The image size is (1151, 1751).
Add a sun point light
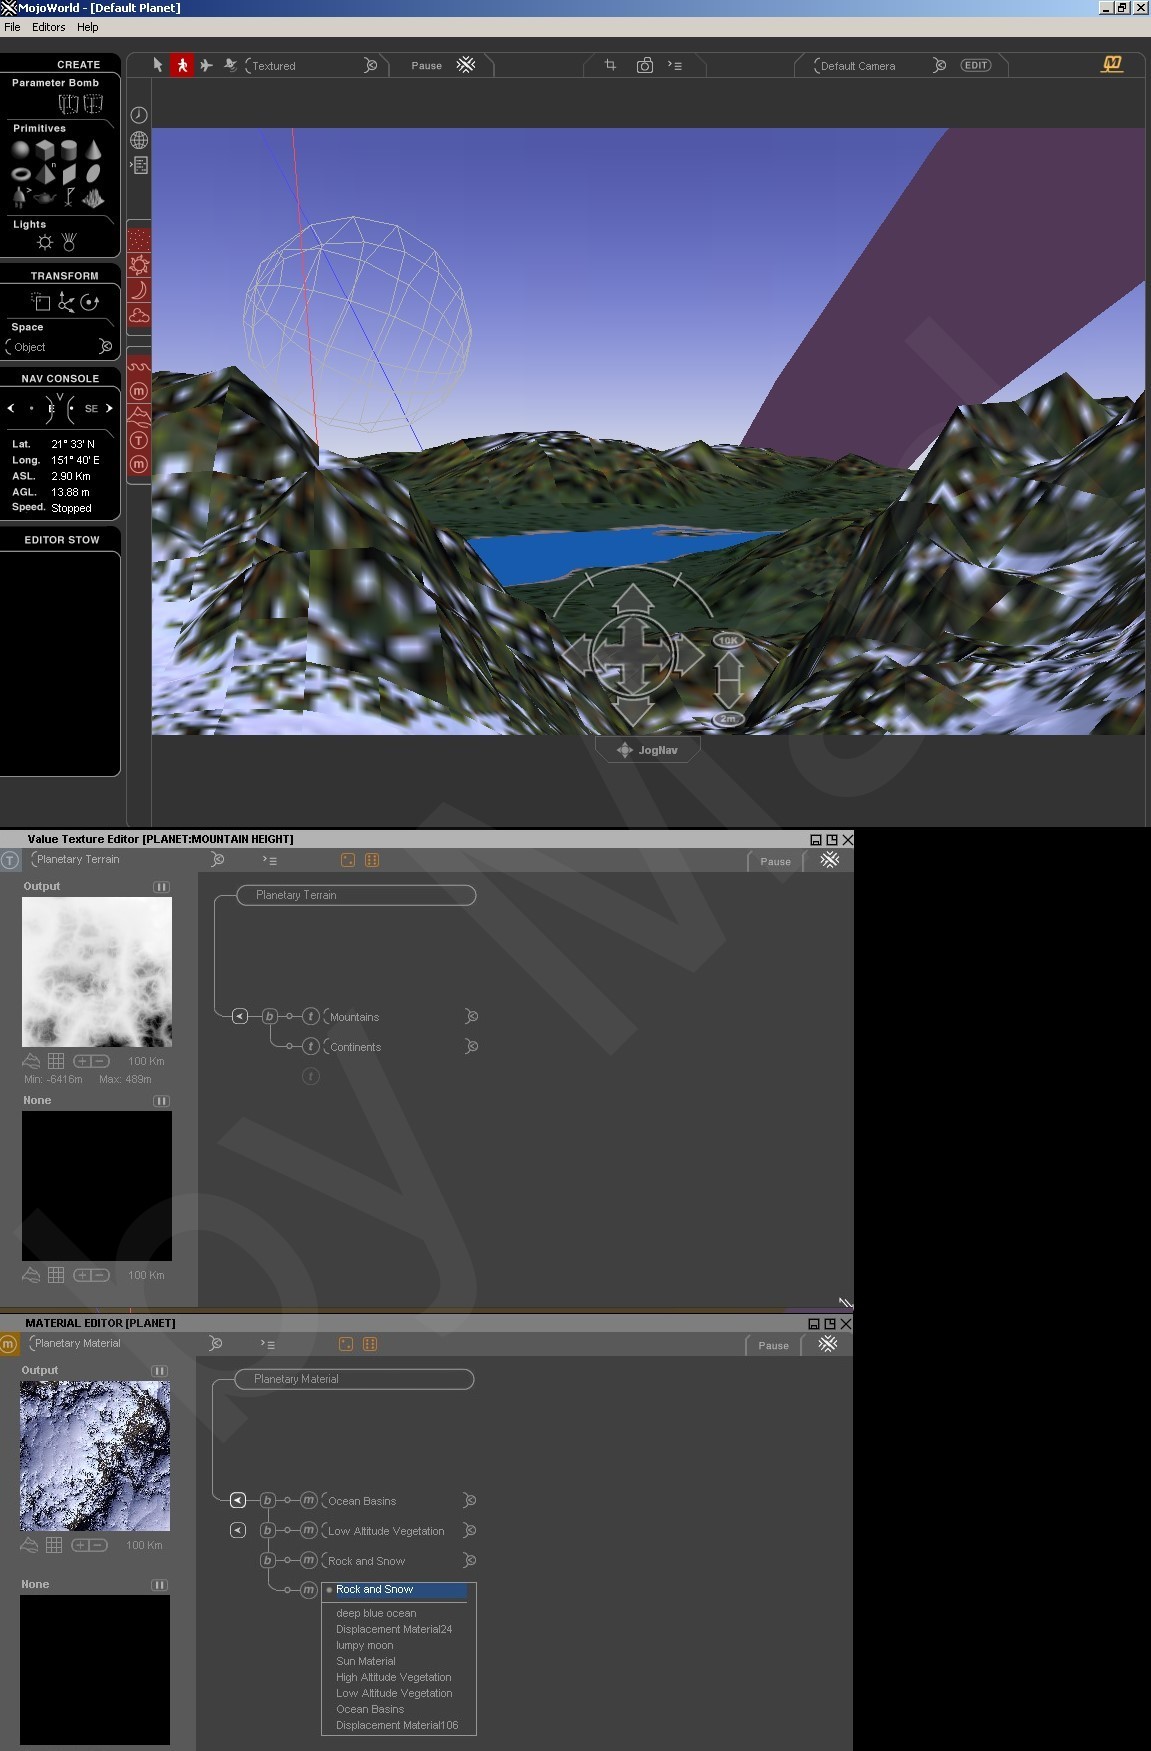coord(45,242)
